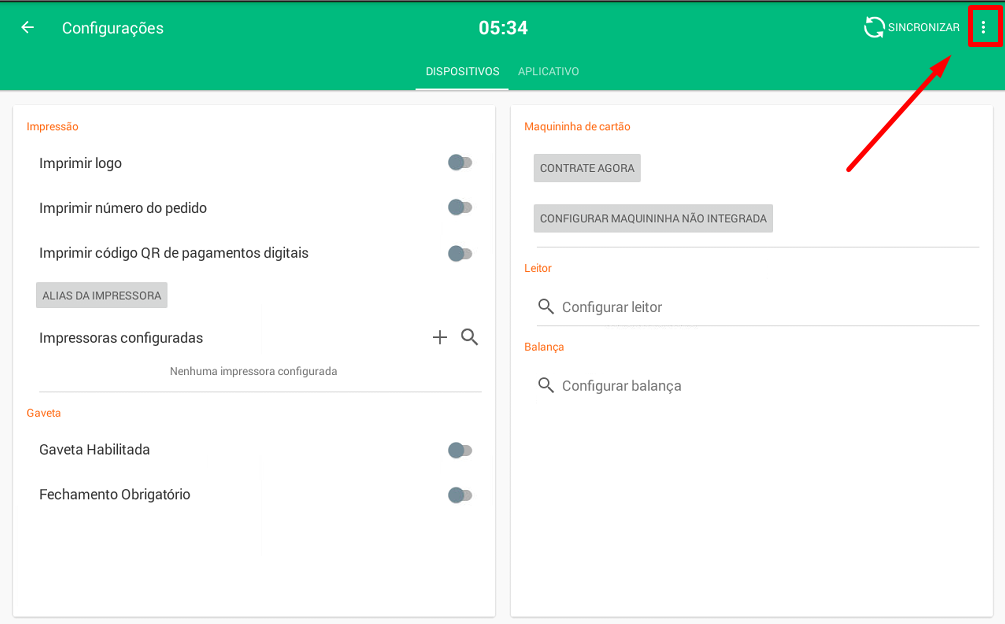This screenshot has height=624, width=1005.
Task: Toggle Fechamento Obrigatório switch
Action: (460, 495)
